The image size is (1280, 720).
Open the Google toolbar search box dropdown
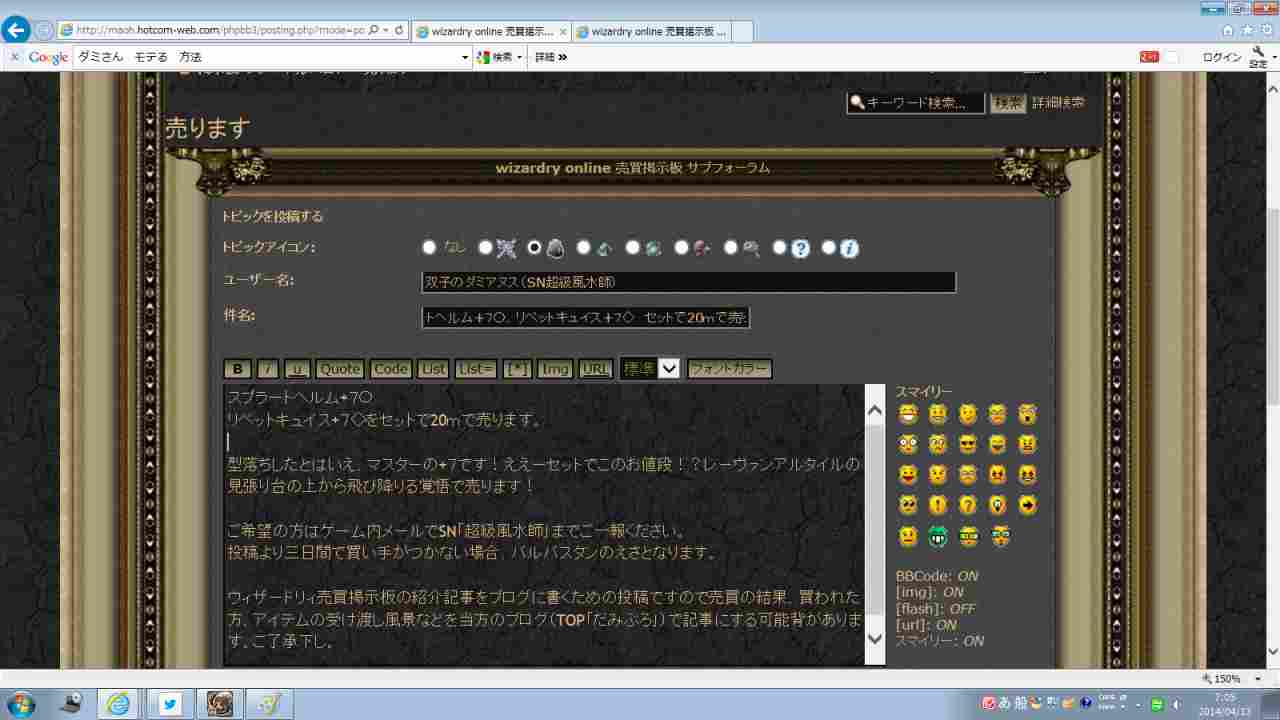point(464,57)
